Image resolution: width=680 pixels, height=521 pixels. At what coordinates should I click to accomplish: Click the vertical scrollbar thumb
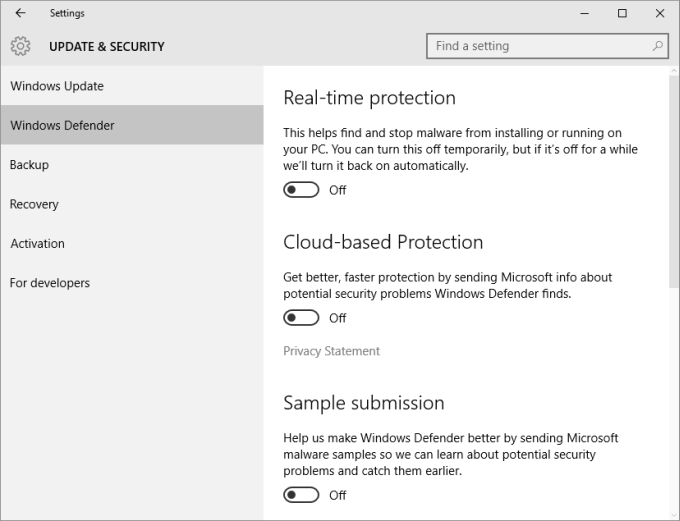pos(673,180)
